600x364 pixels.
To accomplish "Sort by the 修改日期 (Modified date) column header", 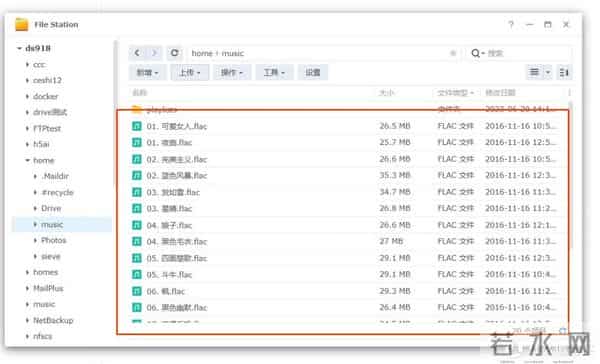I will (500, 93).
